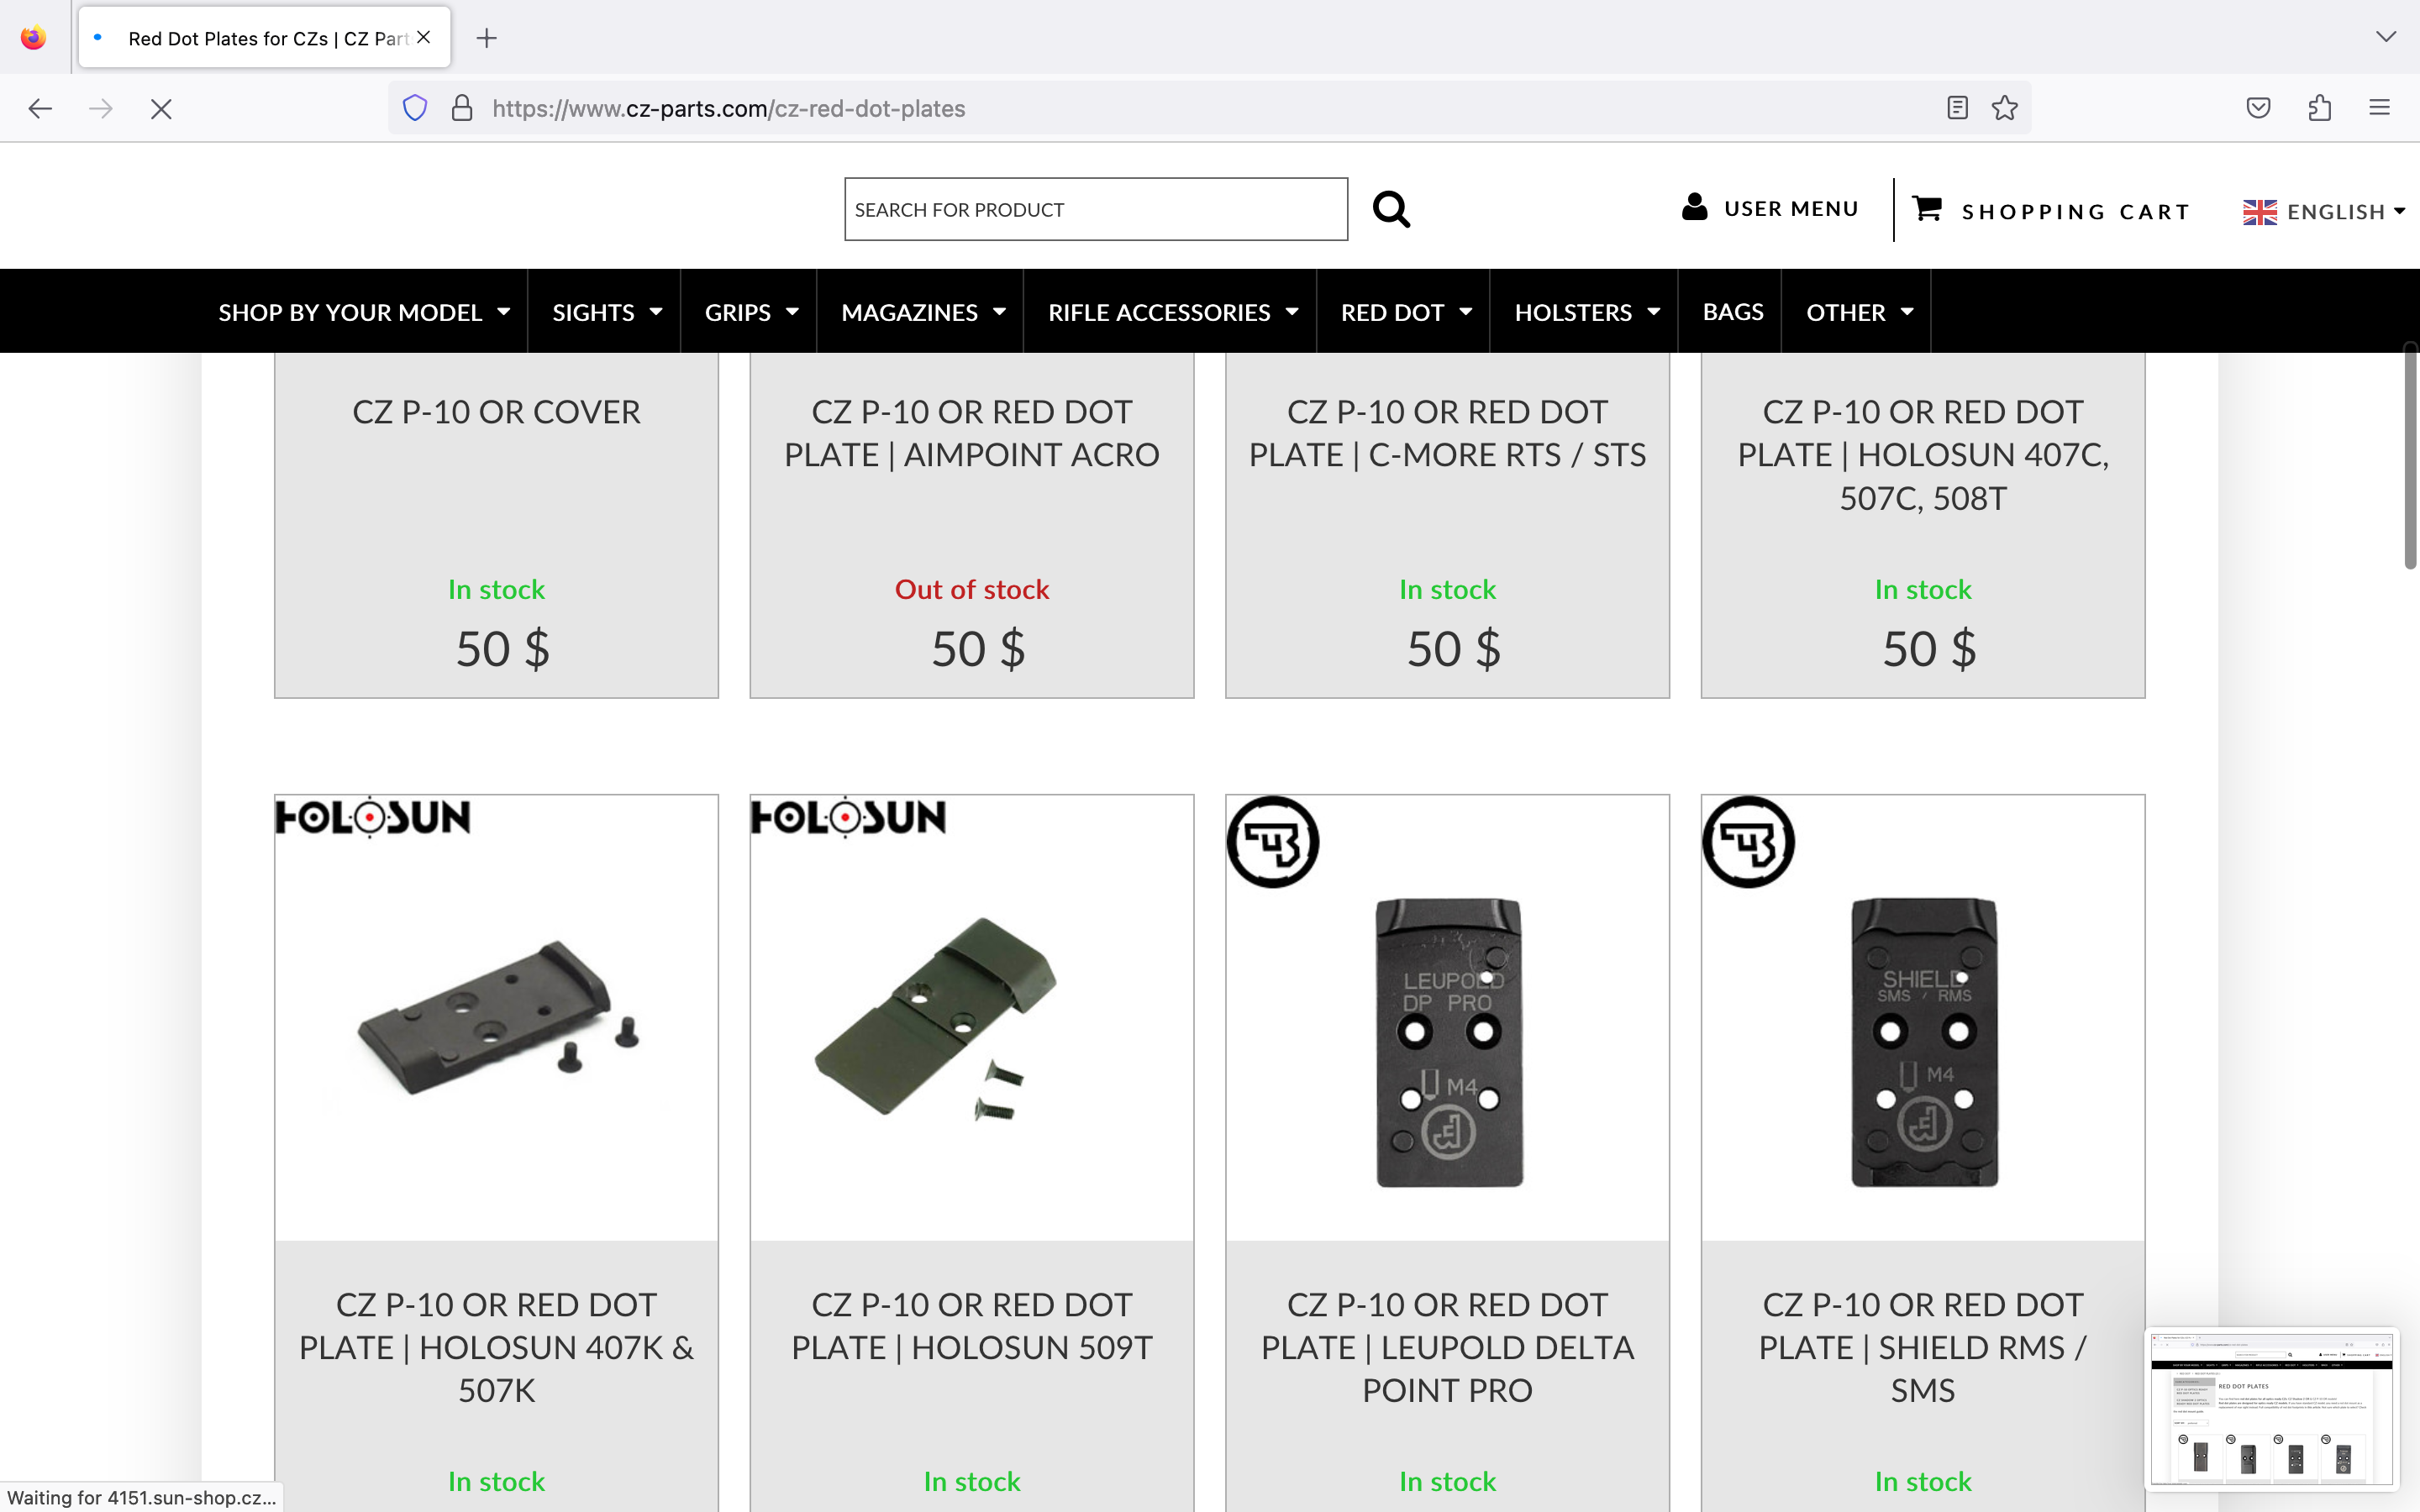This screenshot has height=1512, width=2420.
Task: Open tracking protection shield icon
Action: [415, 108]
